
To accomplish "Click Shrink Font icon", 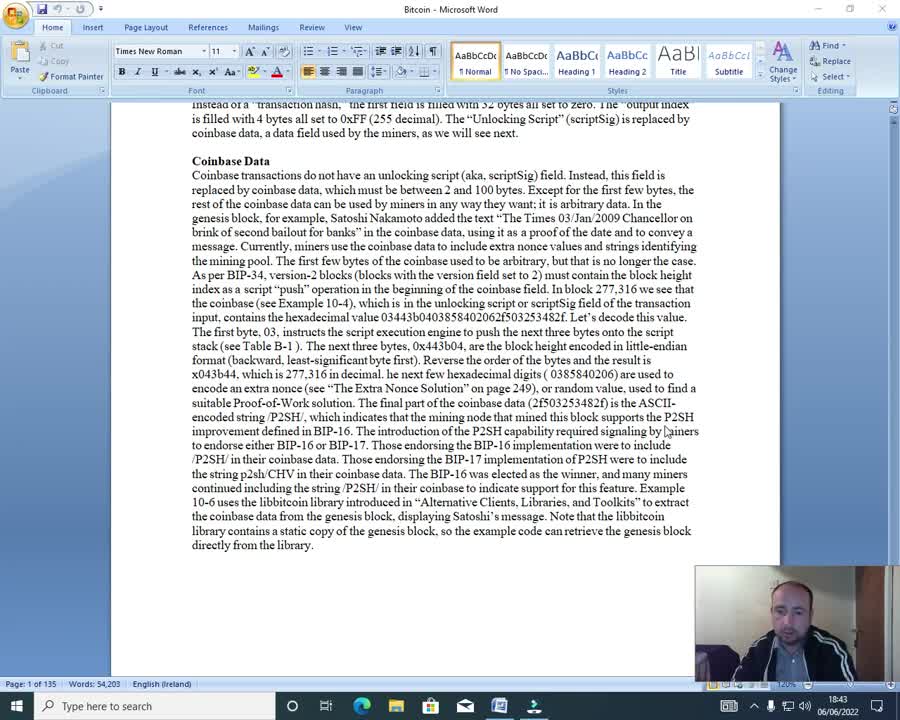I will (265, 52).
